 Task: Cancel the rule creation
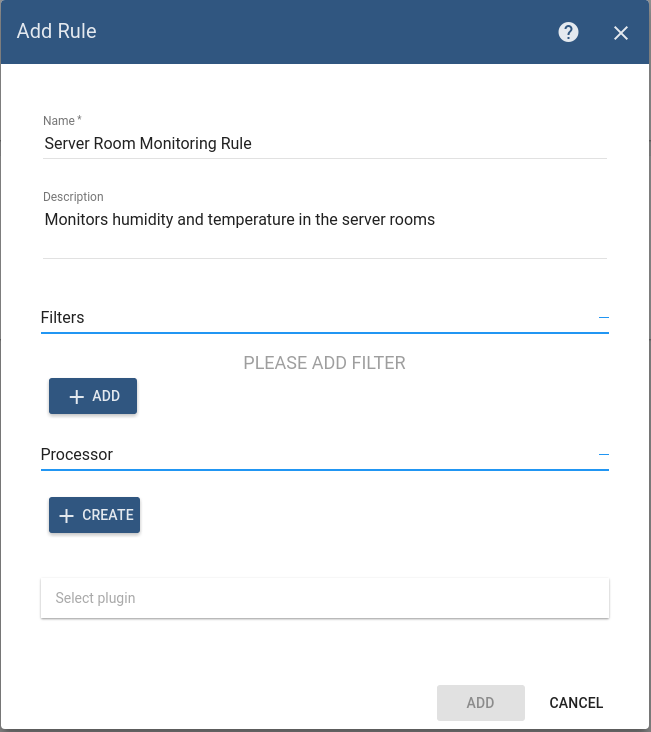[576, 703]
